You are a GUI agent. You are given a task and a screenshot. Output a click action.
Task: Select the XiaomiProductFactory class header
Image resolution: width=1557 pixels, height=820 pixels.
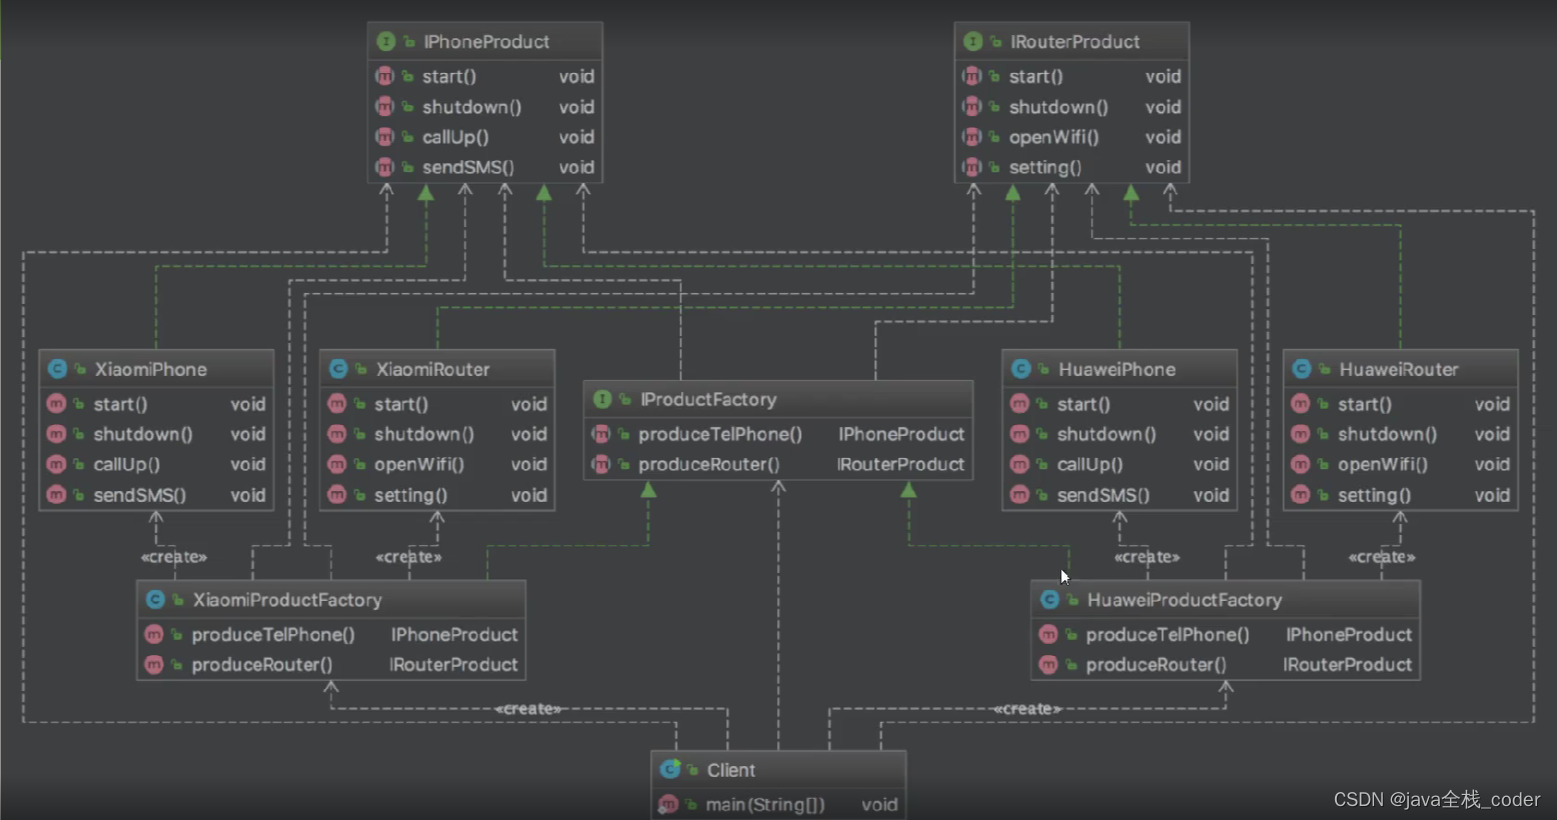coord(331,599)
